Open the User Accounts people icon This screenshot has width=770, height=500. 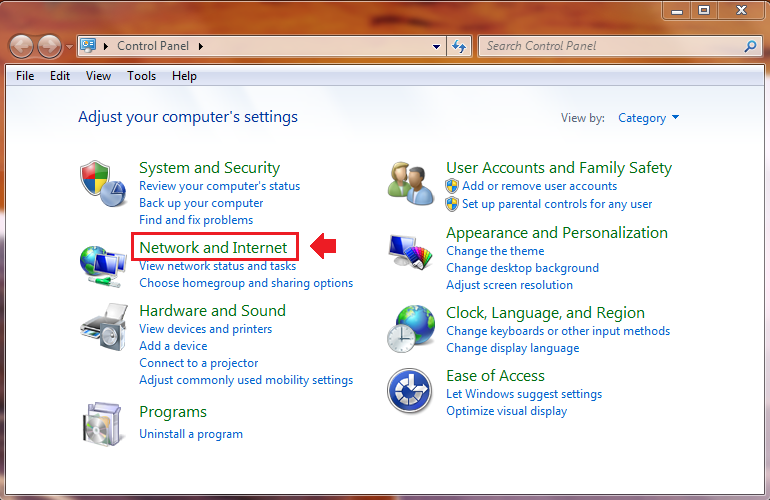click(411, 183)
